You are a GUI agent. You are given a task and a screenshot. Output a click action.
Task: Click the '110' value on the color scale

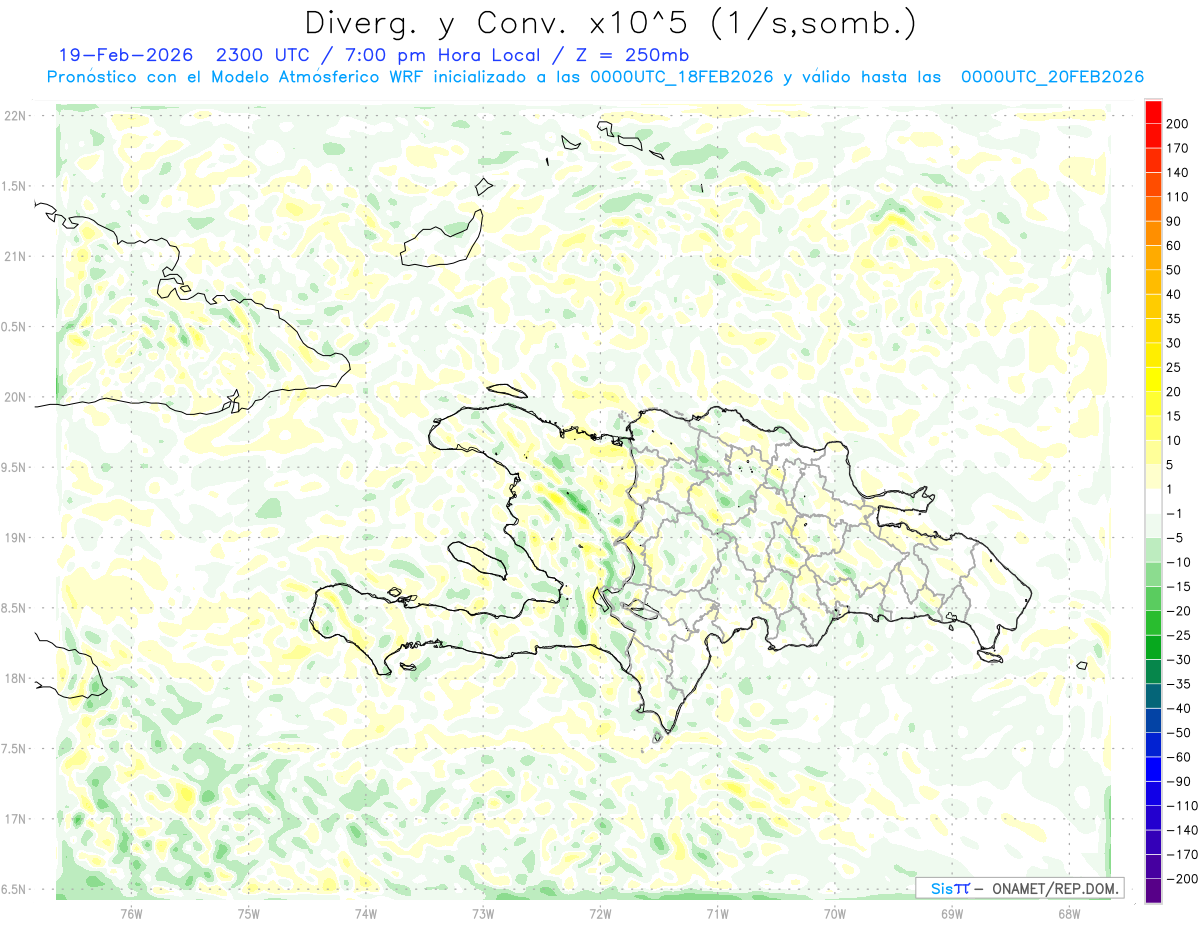coord(1177,197)
